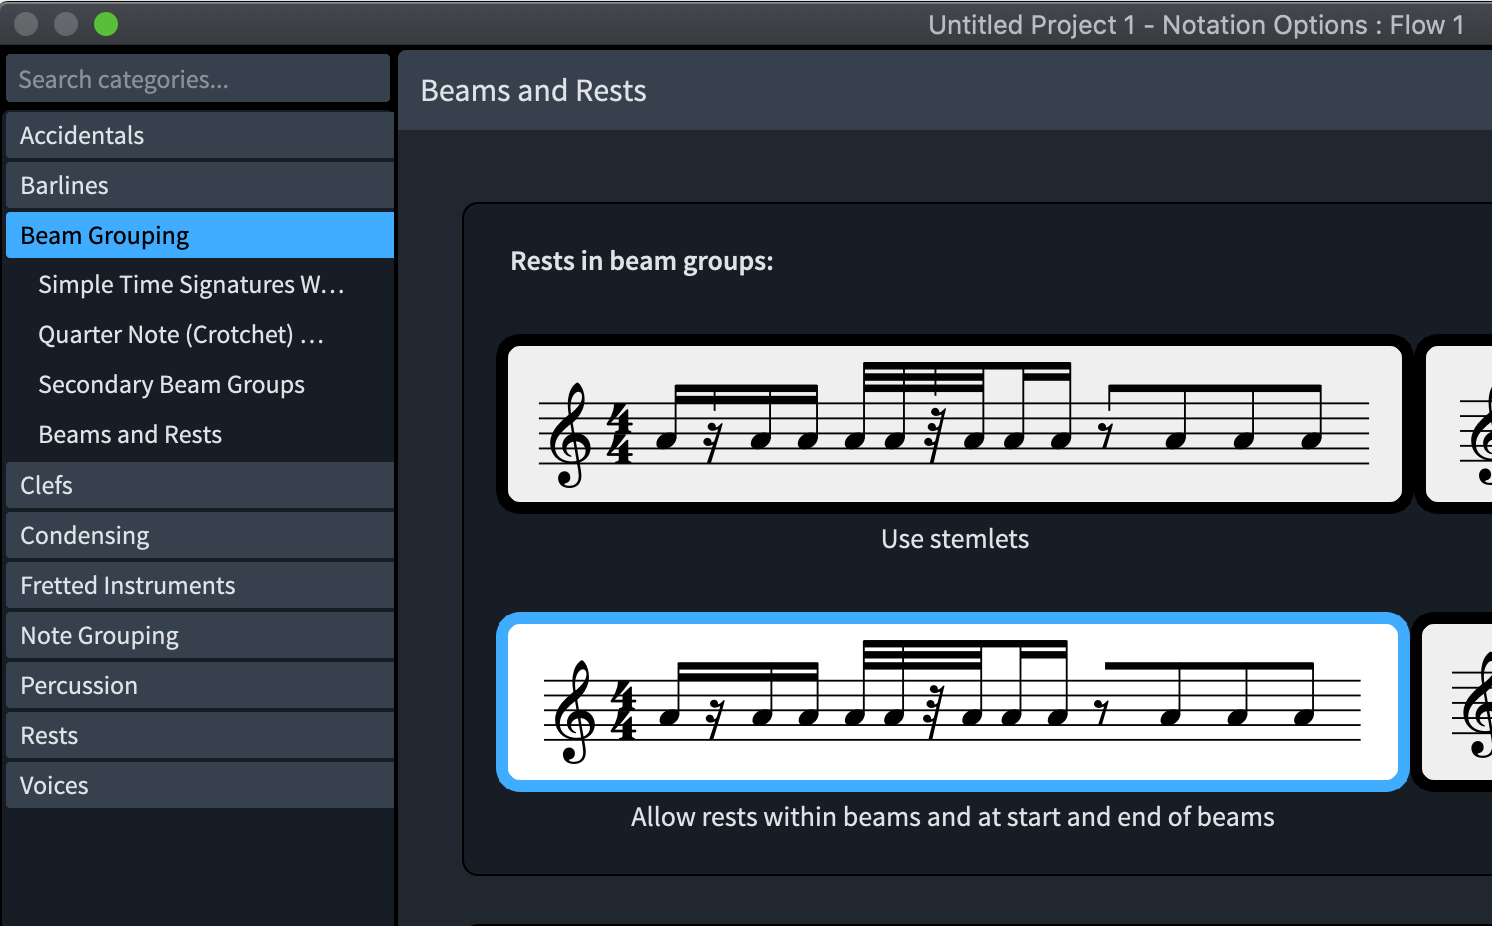Screen dimensions: 1492x926
Task: Select Allow rests within beams option
Action: click(x=952, y=702)
